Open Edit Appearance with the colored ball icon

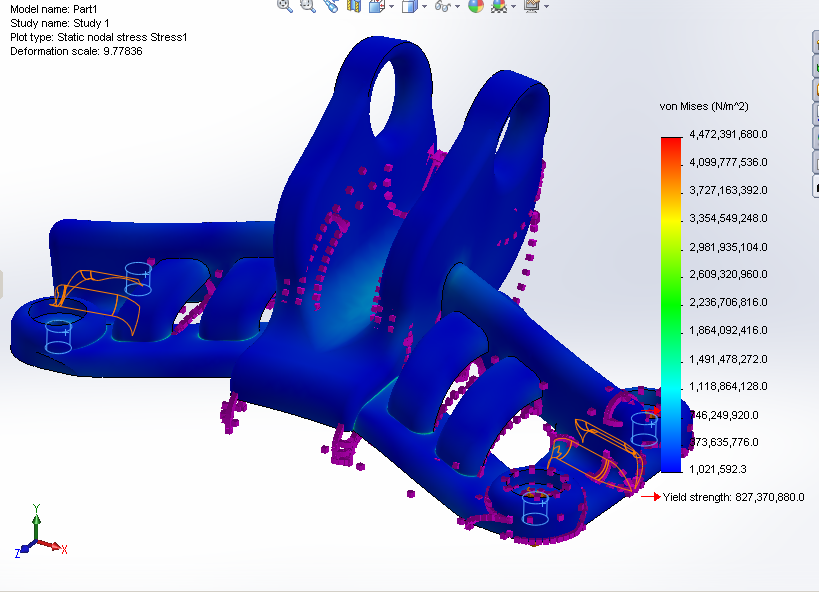[x=479, y=8]
